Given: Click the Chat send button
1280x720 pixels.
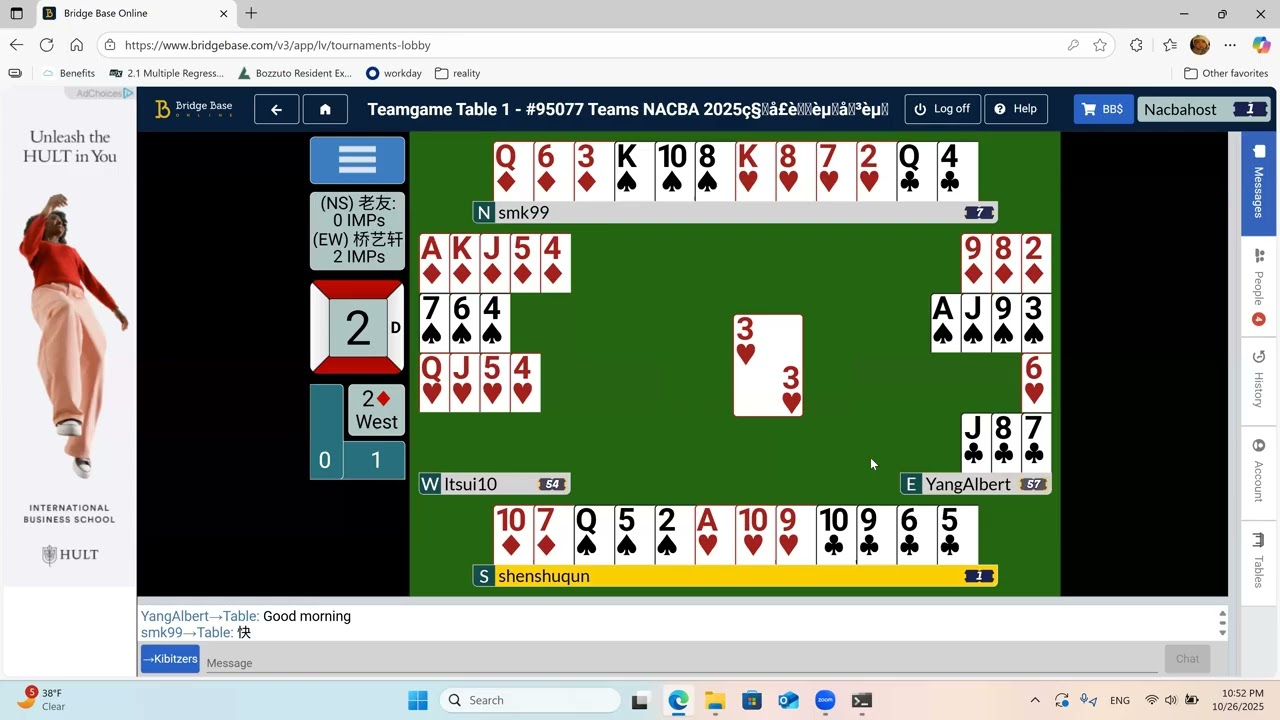Looking at the screenshot, I should click(x=1188, y=658).
